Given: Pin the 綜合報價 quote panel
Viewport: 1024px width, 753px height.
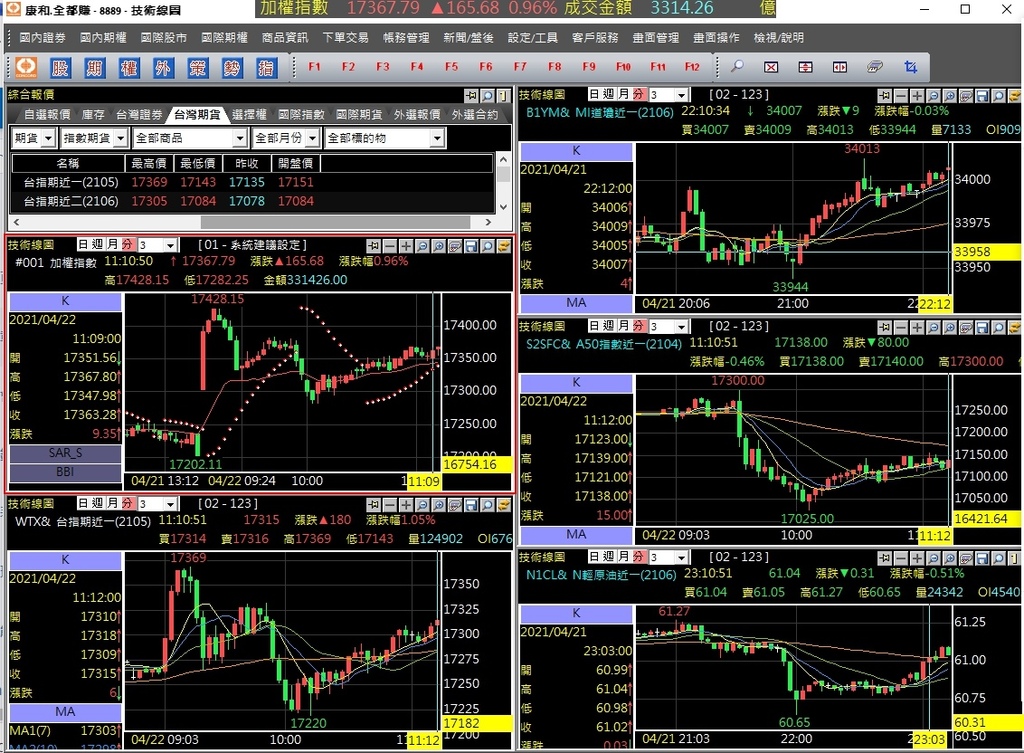Looking at the screenshot, I should 471,95.
